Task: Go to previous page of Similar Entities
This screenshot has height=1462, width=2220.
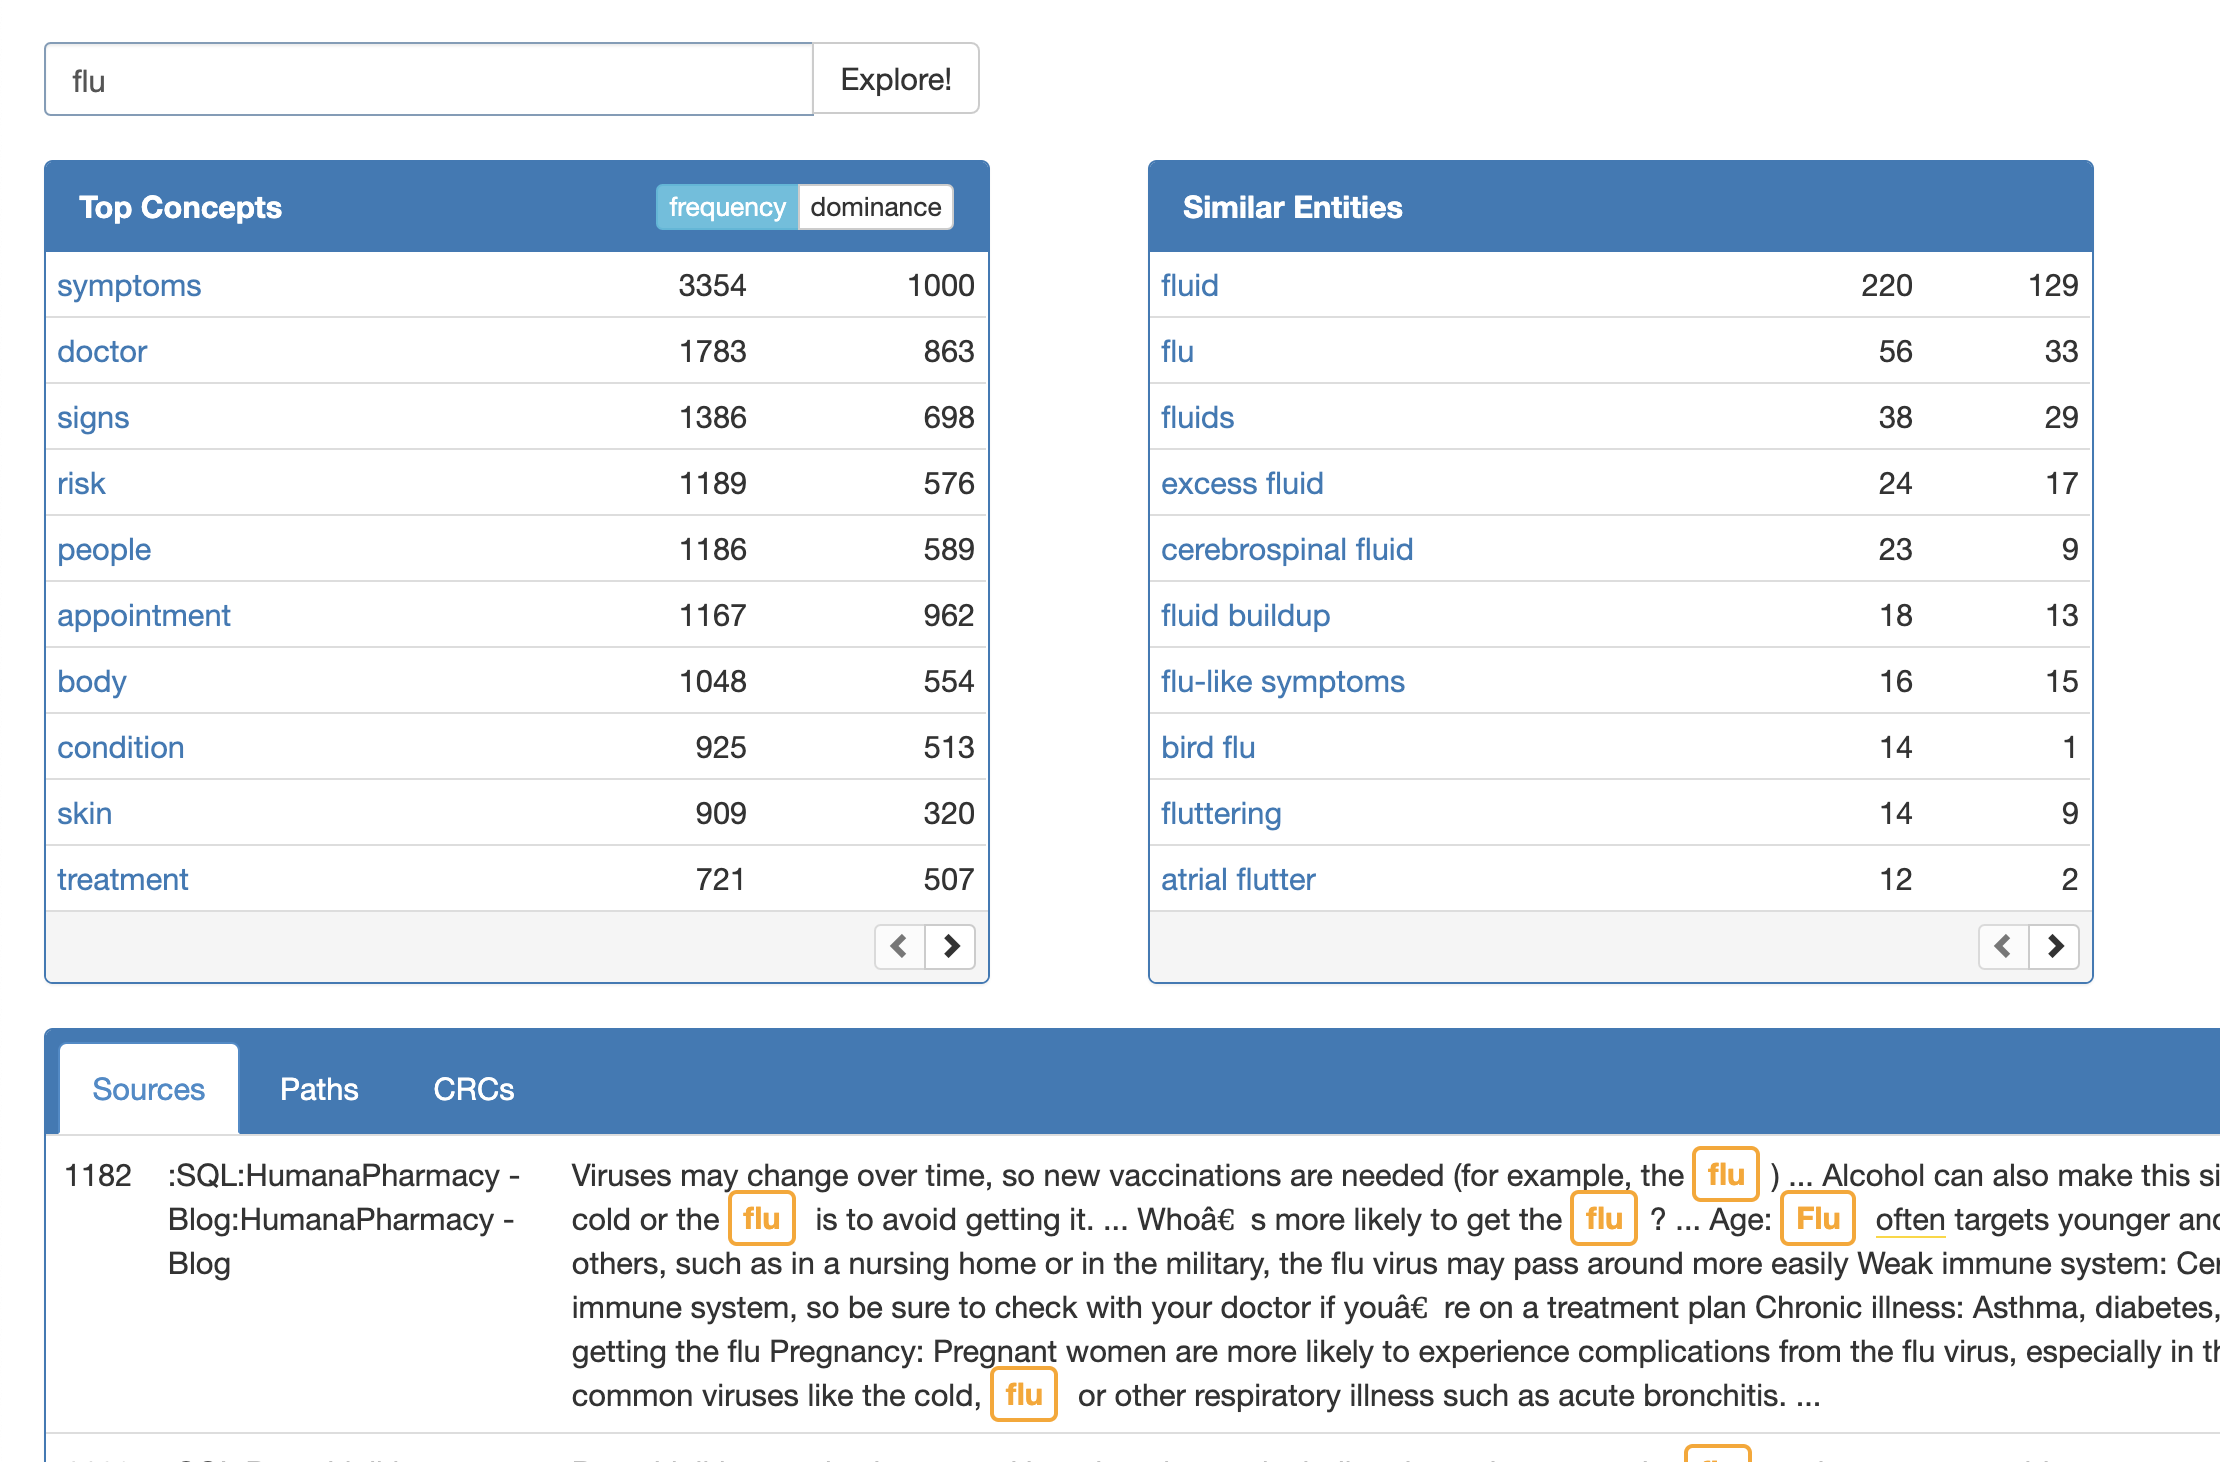Action: pos(2003,946)
